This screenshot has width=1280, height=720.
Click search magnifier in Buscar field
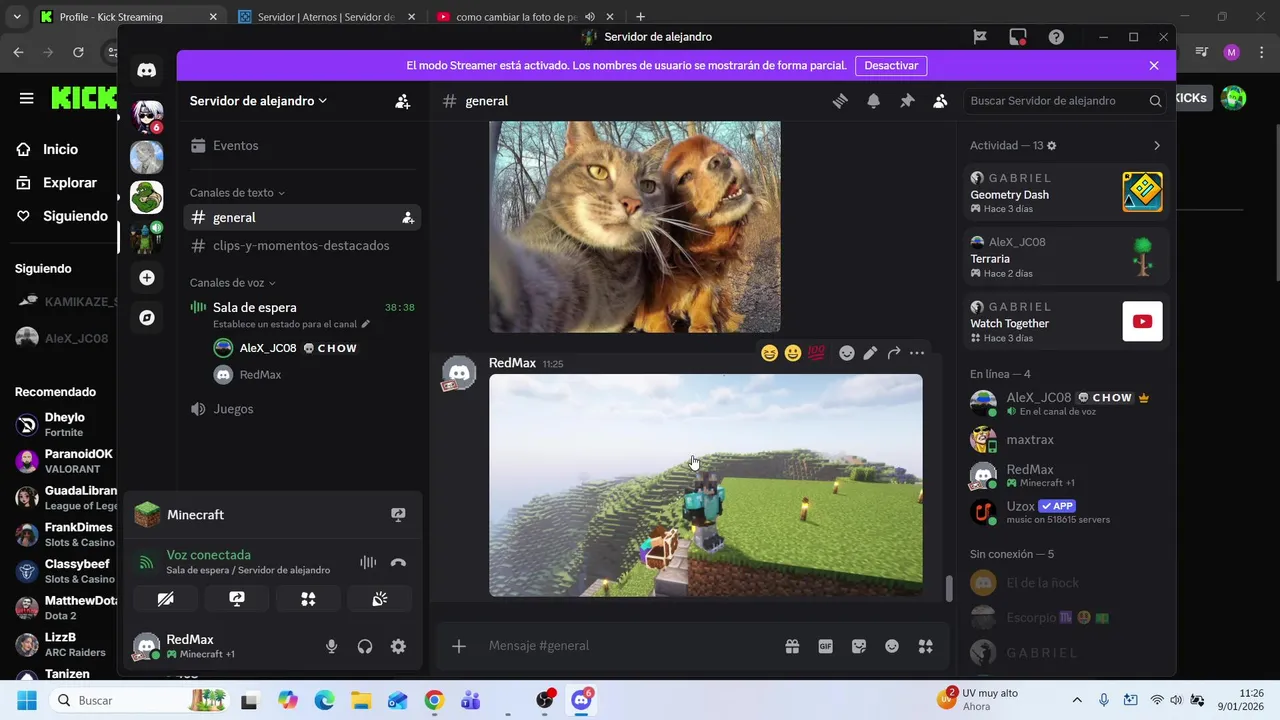[1155, 101]
